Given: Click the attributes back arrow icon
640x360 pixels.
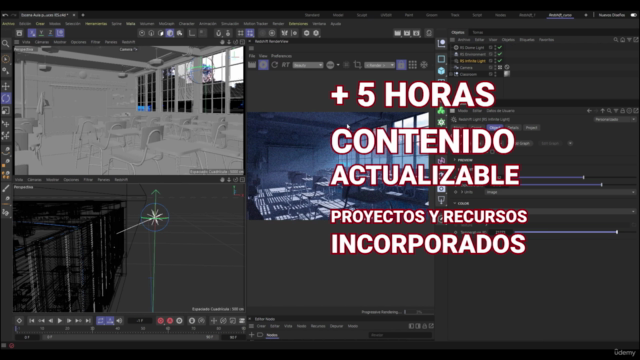Looking at the screenshot, I should [589, 111].
